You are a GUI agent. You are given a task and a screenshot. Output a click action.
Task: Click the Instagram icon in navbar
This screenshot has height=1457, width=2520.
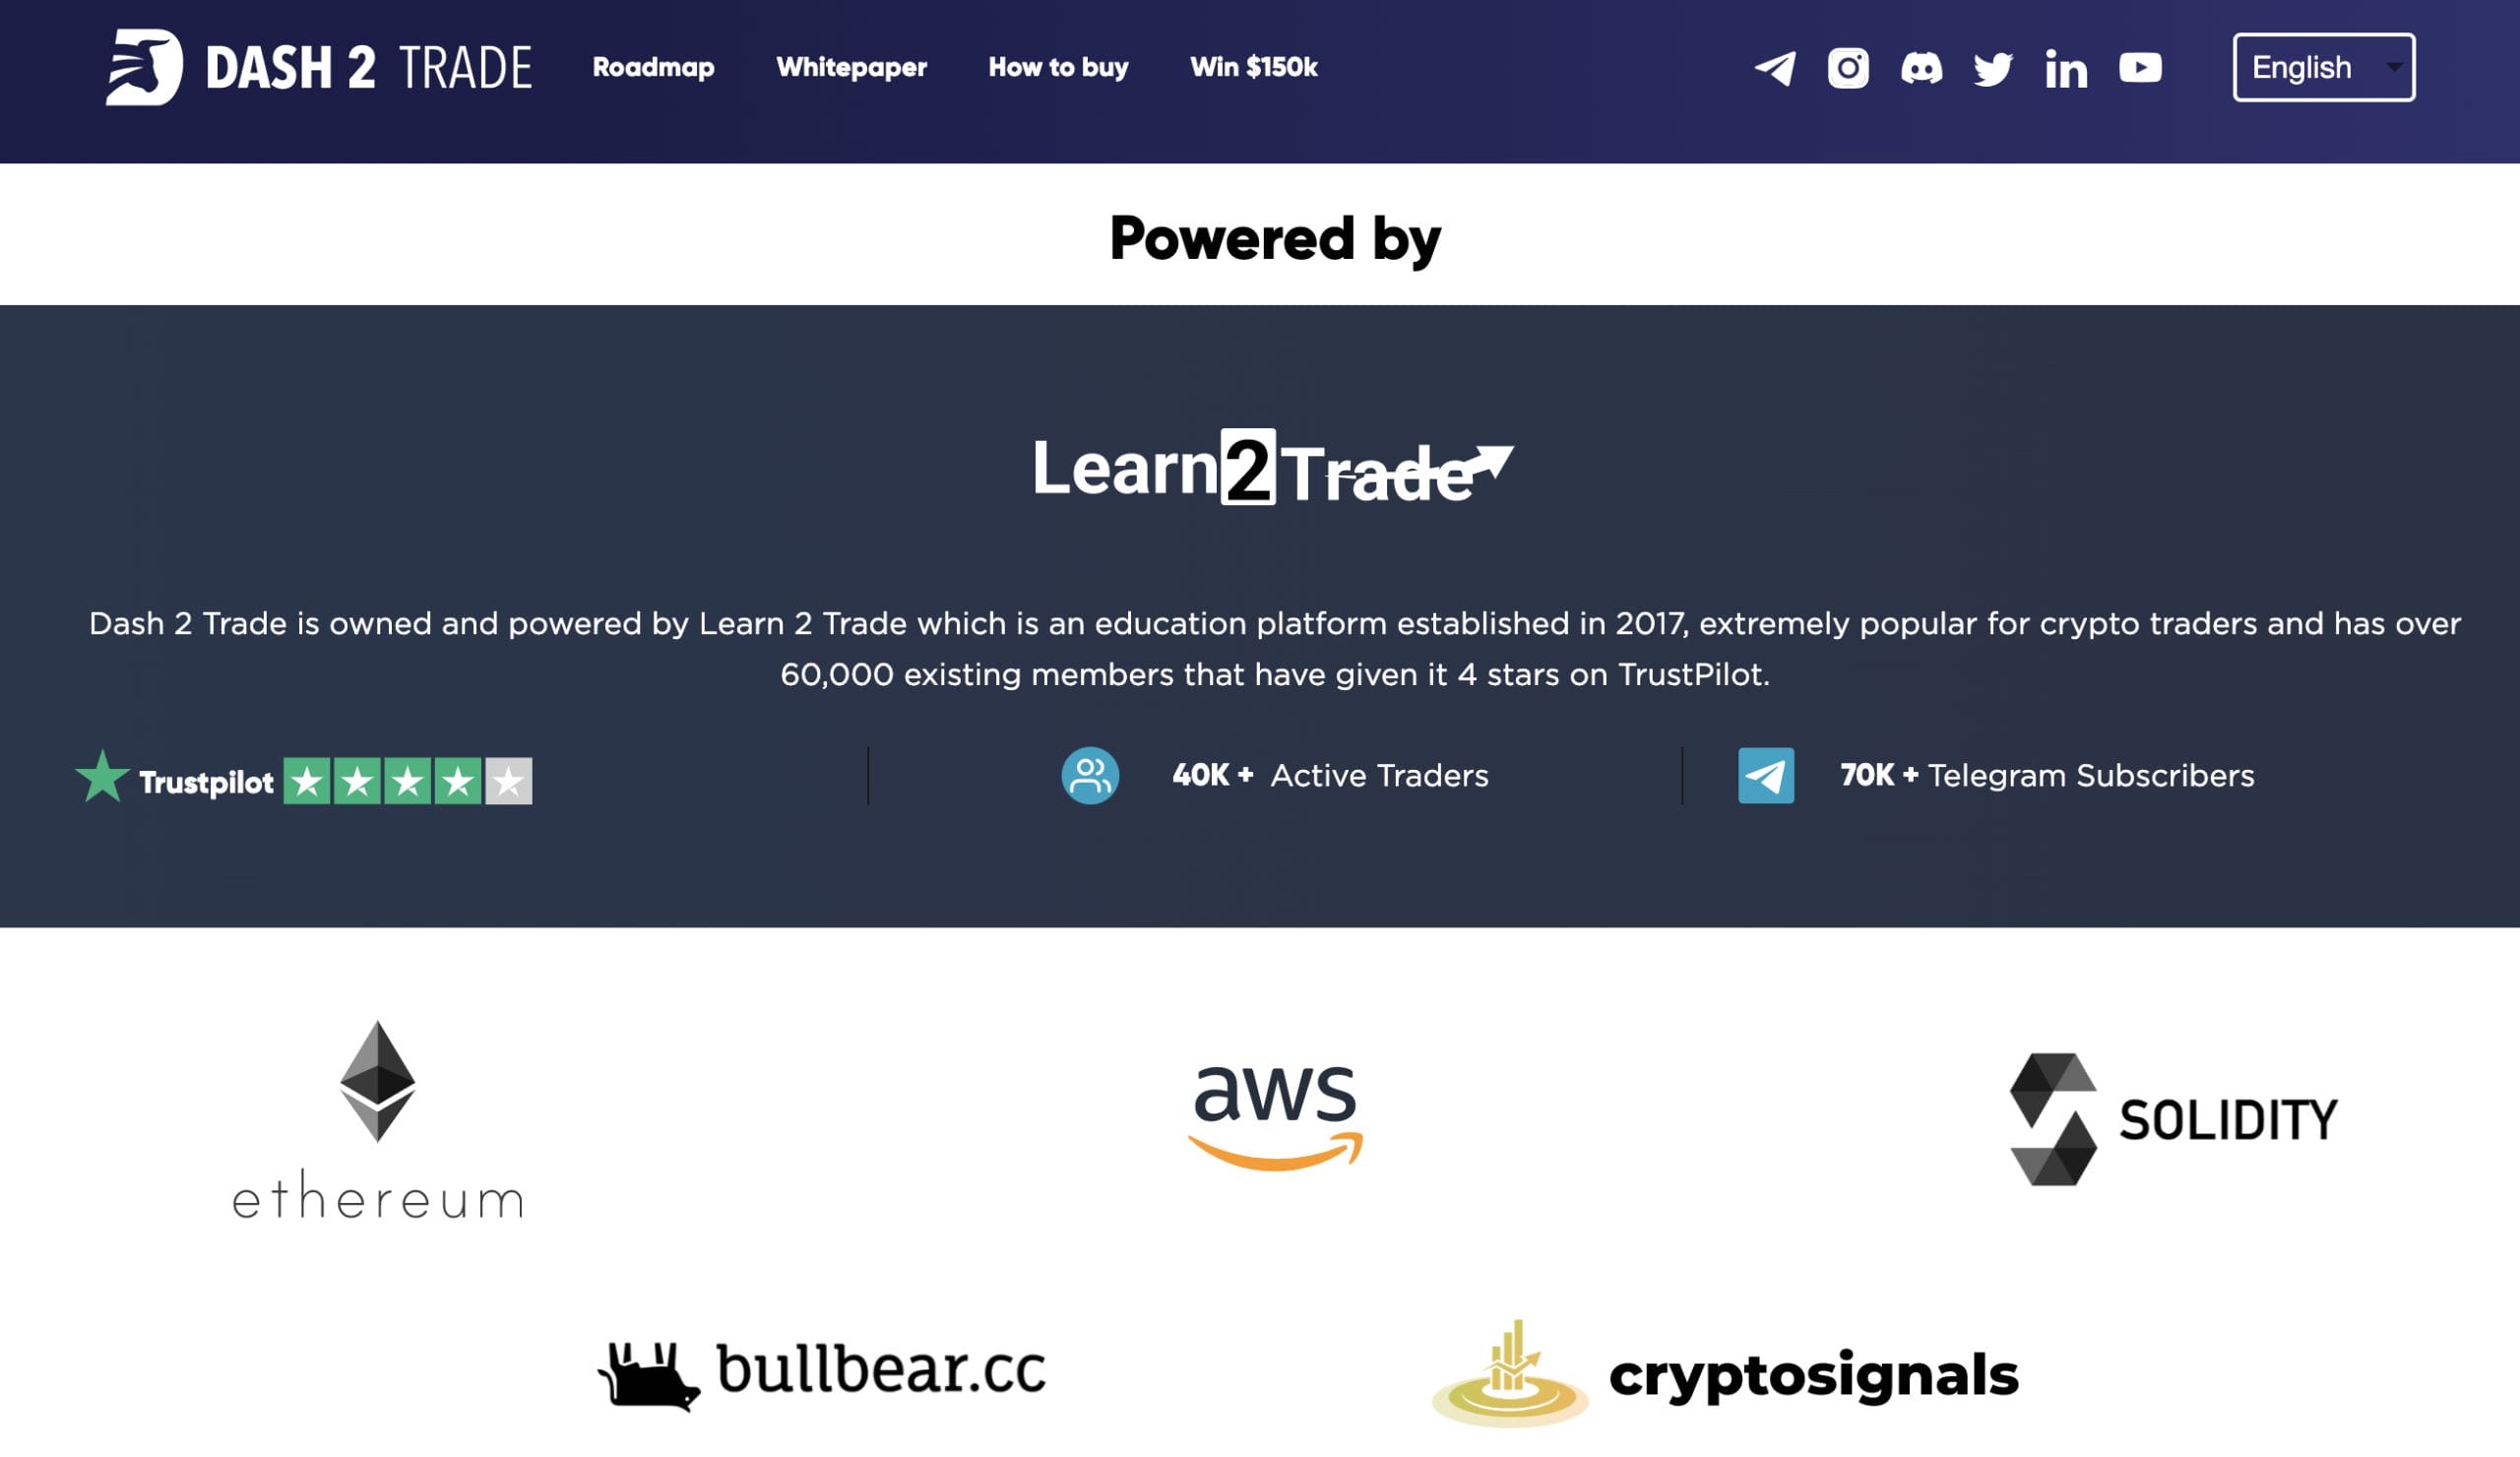coord(1849,66)
